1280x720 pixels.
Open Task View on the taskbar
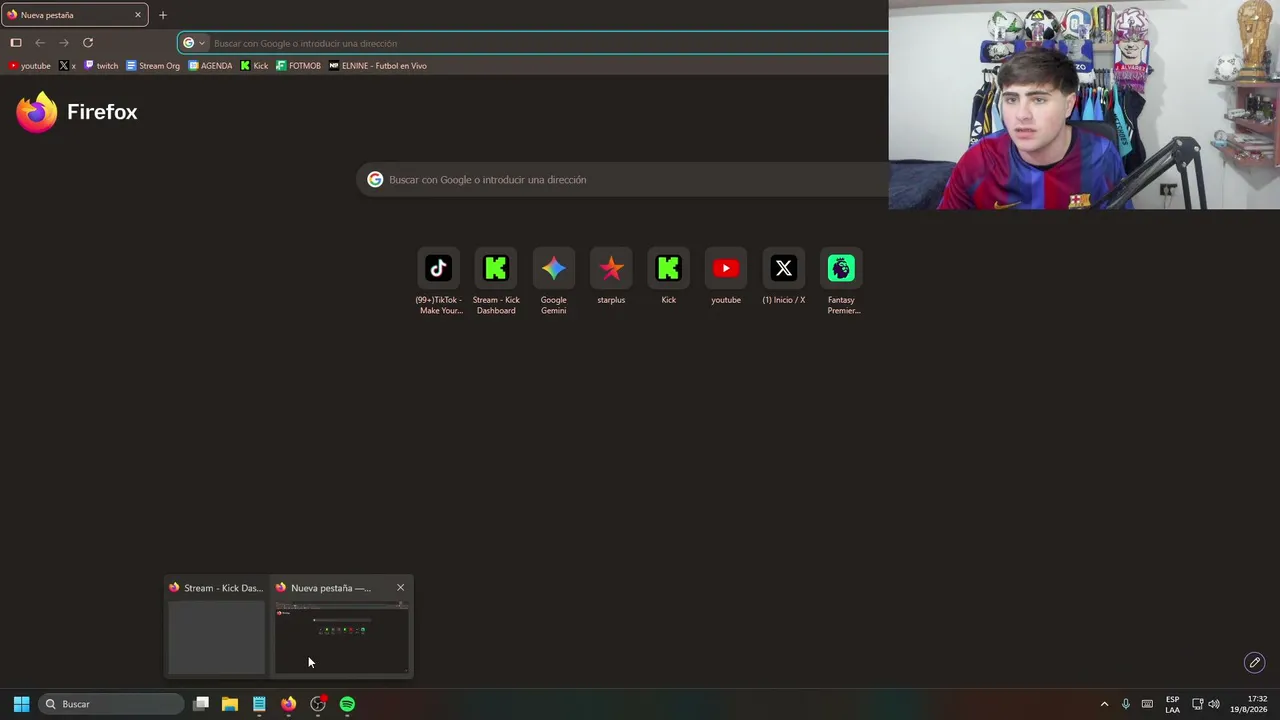[x=201, y=704]
